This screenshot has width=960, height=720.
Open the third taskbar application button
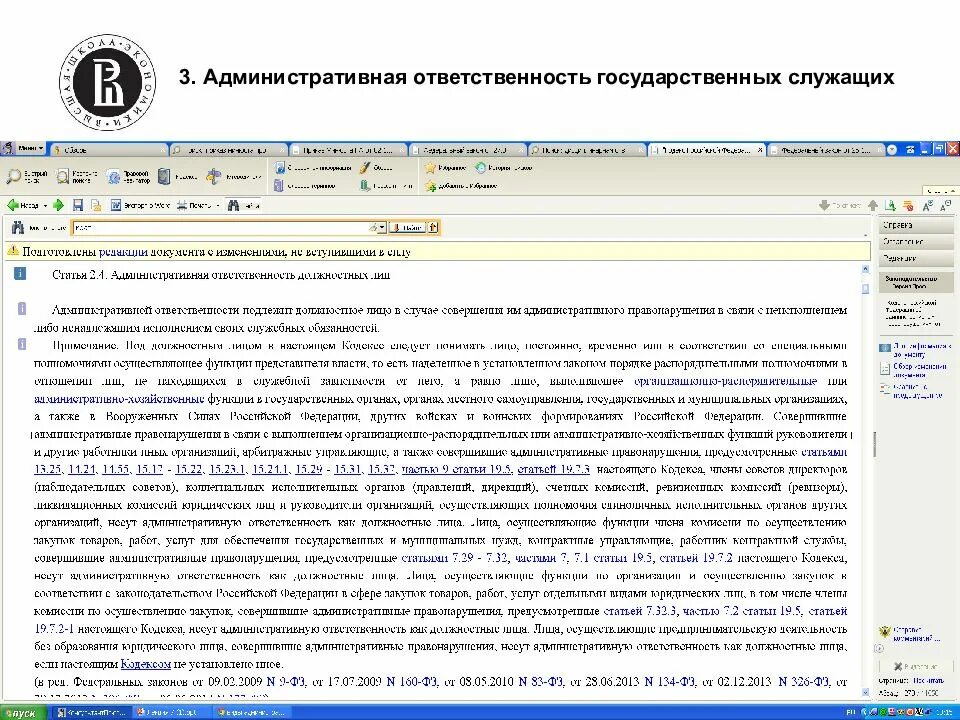point(251,713)
